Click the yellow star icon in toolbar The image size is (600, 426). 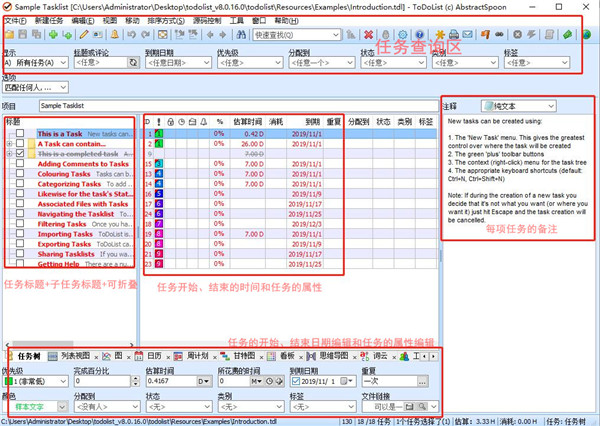click(x=440, y=35)
